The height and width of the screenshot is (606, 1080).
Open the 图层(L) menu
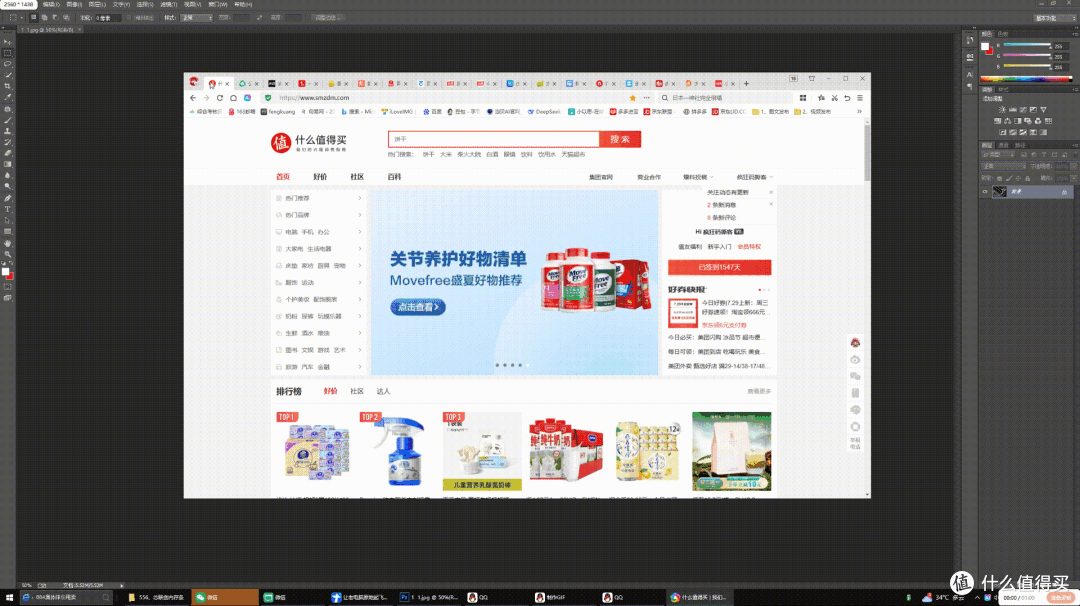(x=97, y=4)
